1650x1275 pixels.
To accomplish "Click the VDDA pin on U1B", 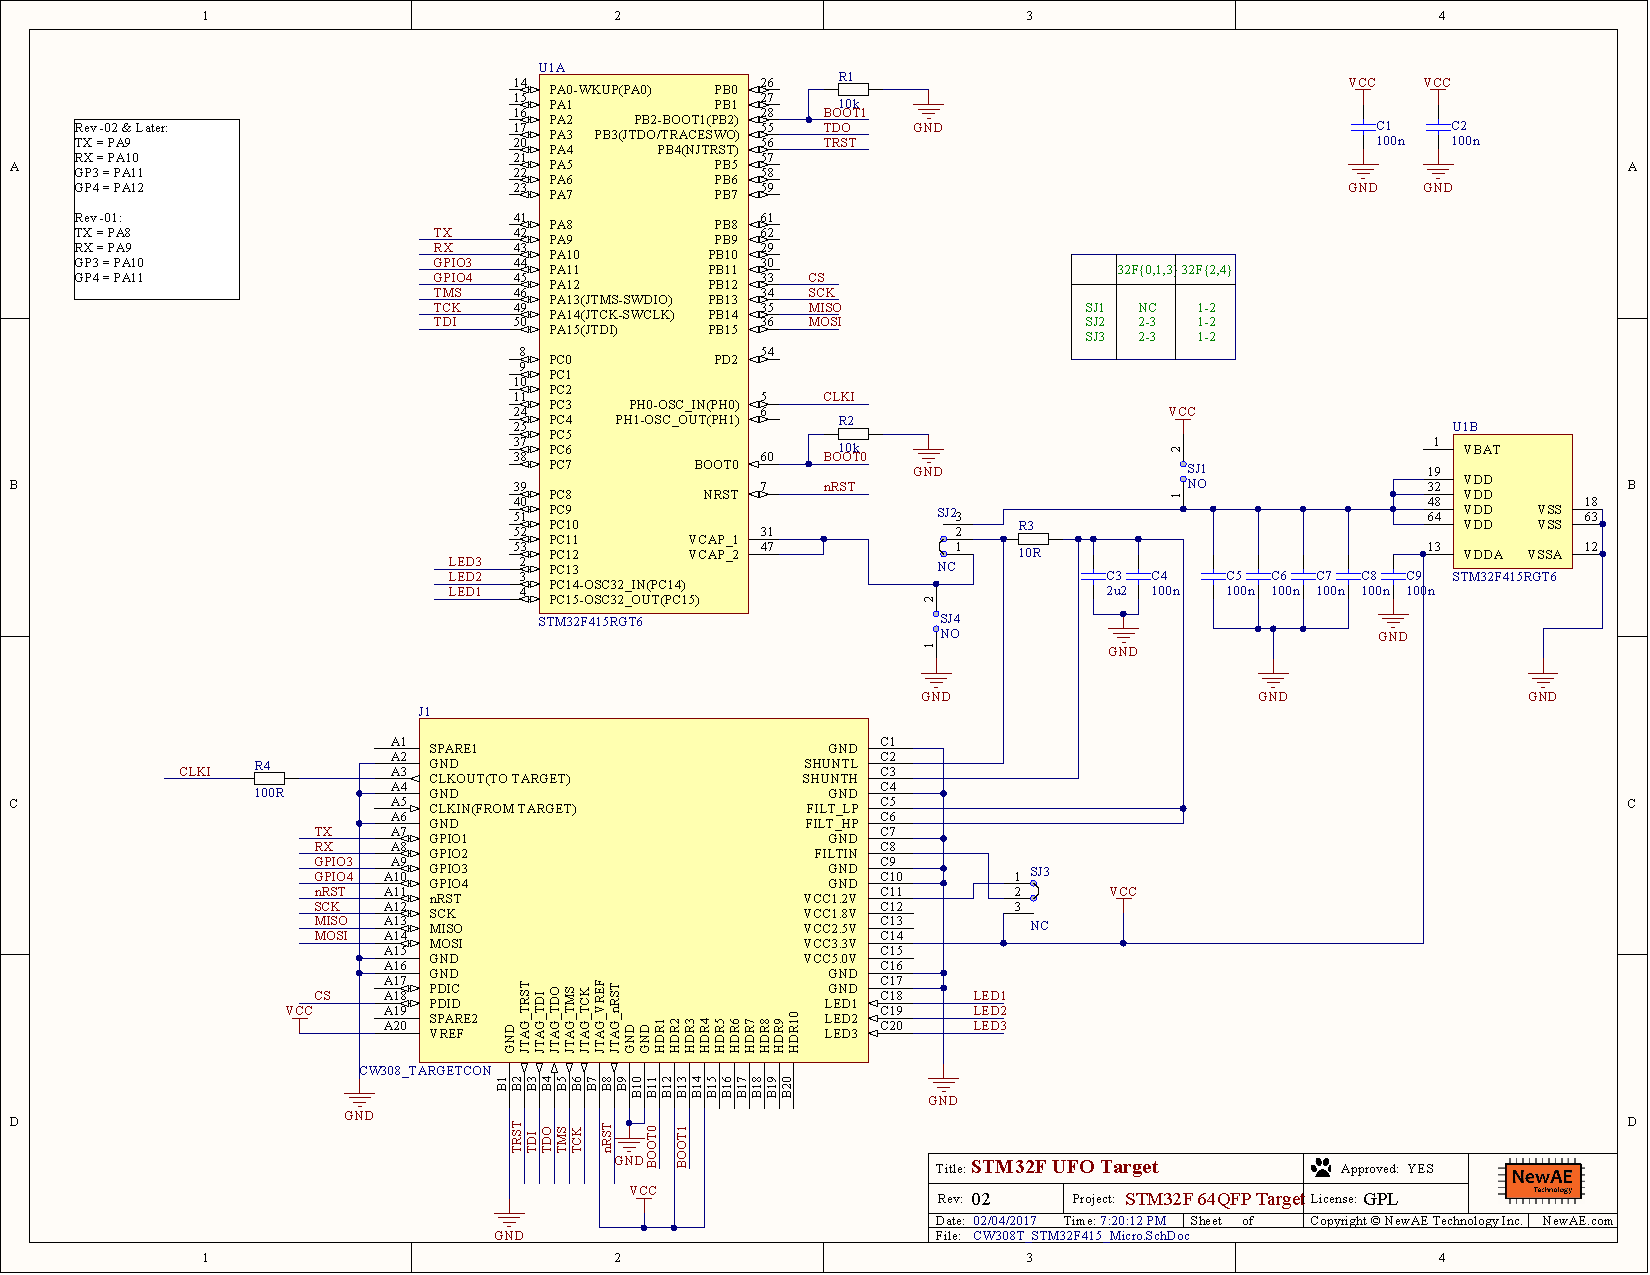I will [1483, 555].
